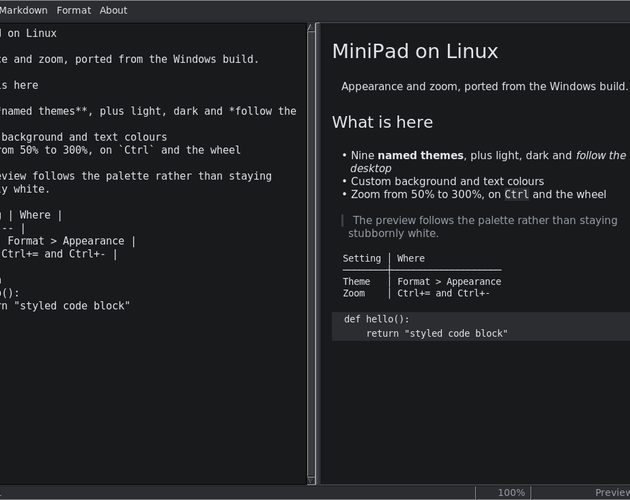Click the 'Appearance and zoom, ported' preview paragraph
The height and width of the screenshot is (500, 630).
[484, 86]
